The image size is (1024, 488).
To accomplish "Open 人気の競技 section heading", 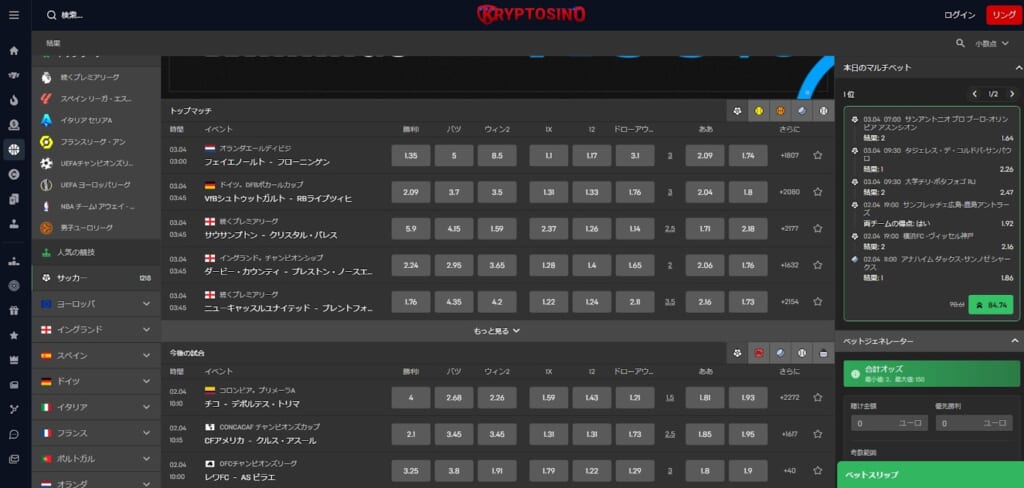I will tap(96, 252).
